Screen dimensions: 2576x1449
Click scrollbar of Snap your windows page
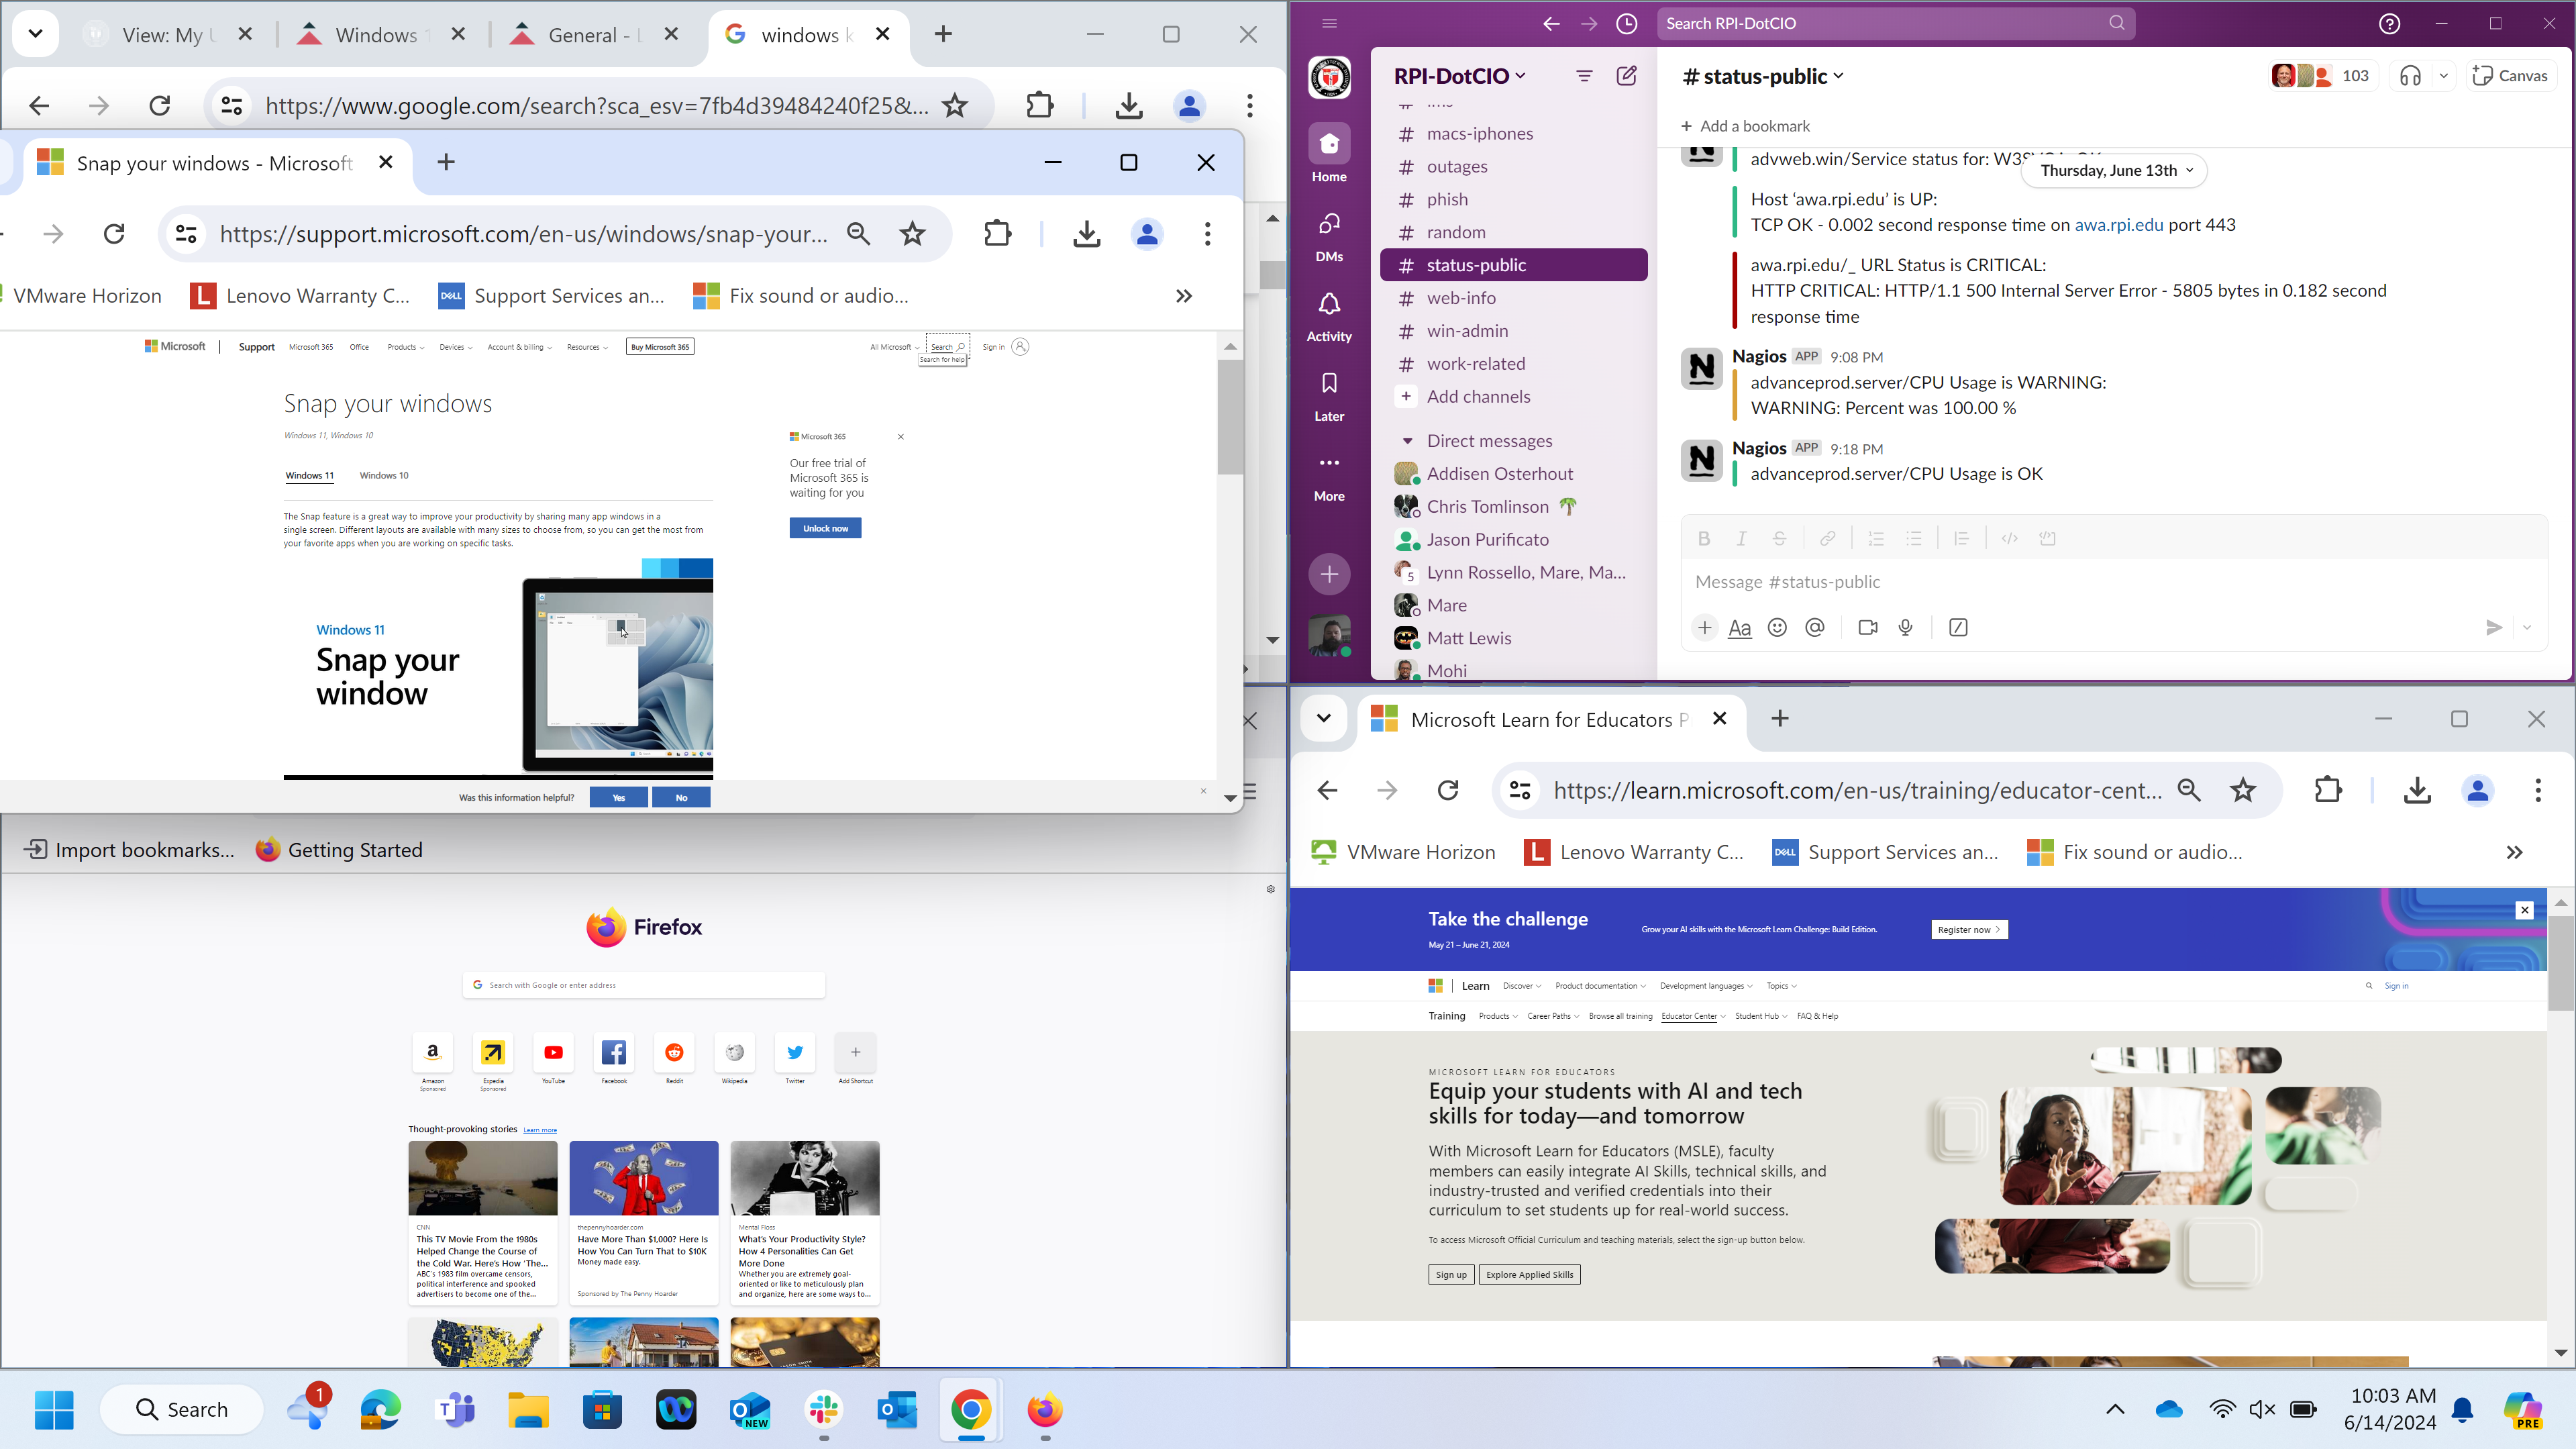coord(1230,416)
